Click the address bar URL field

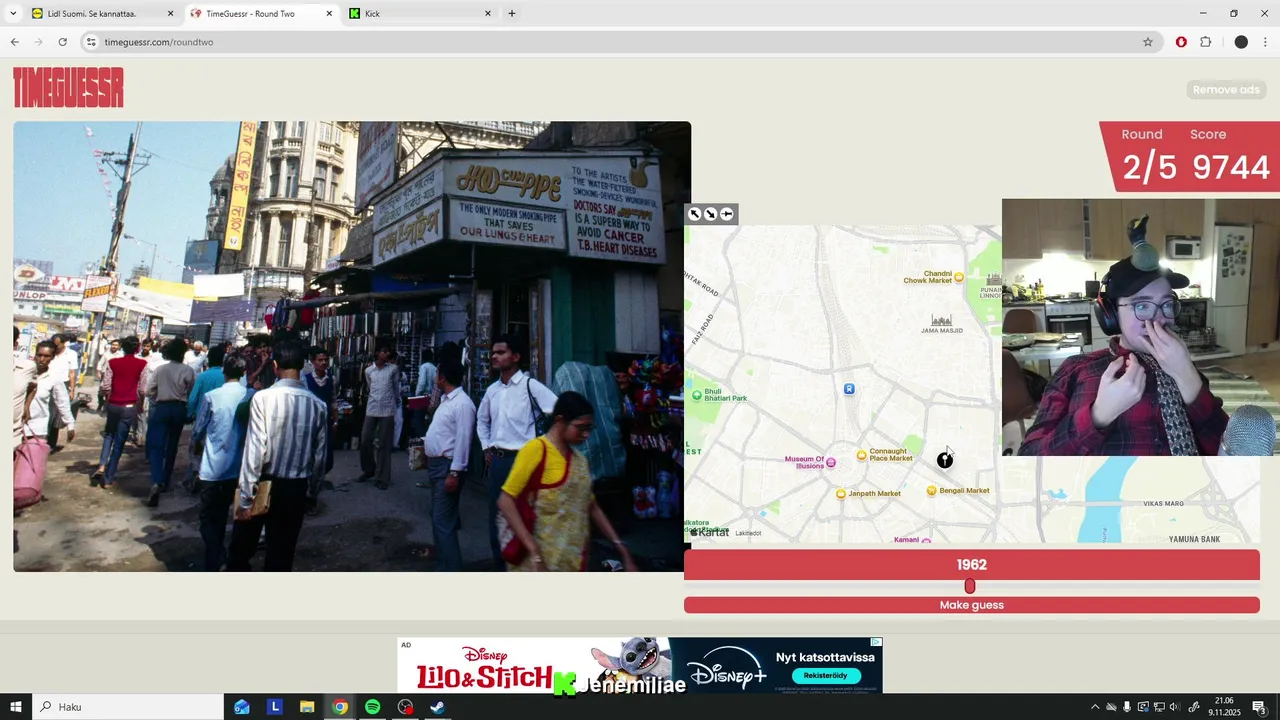tap(620, 42)
